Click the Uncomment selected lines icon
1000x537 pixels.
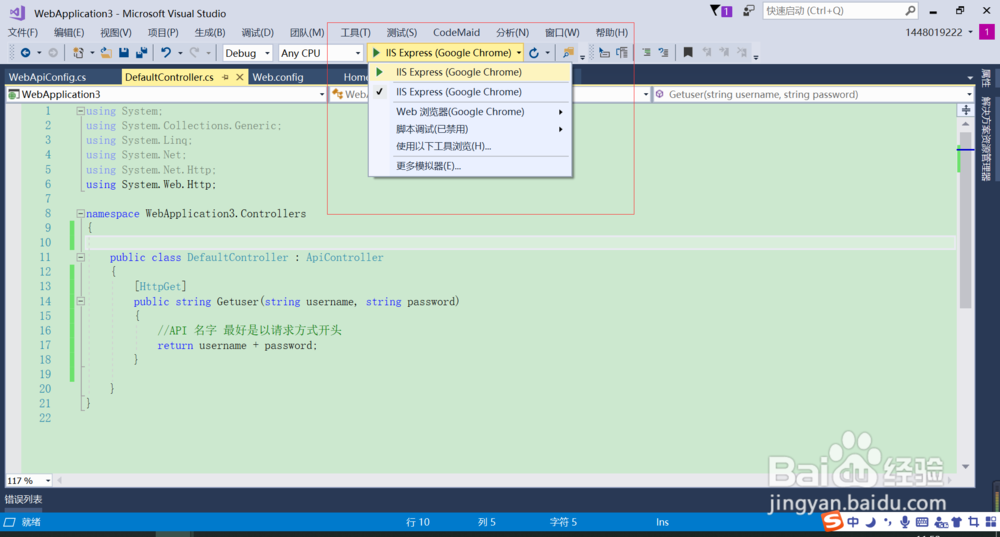(x=664, y=53)
